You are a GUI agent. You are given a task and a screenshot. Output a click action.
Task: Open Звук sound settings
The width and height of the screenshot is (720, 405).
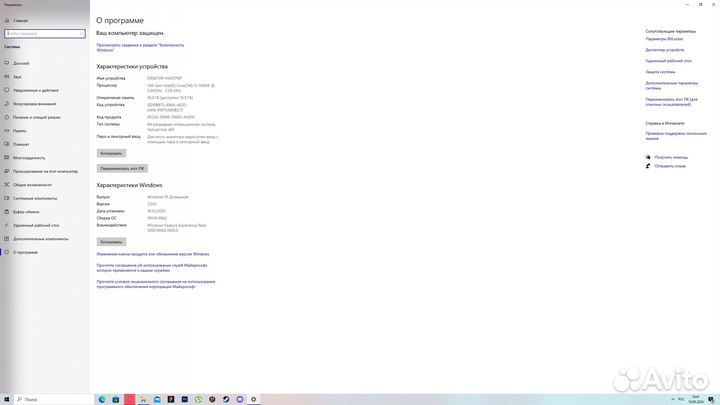[x=17, y=77]
